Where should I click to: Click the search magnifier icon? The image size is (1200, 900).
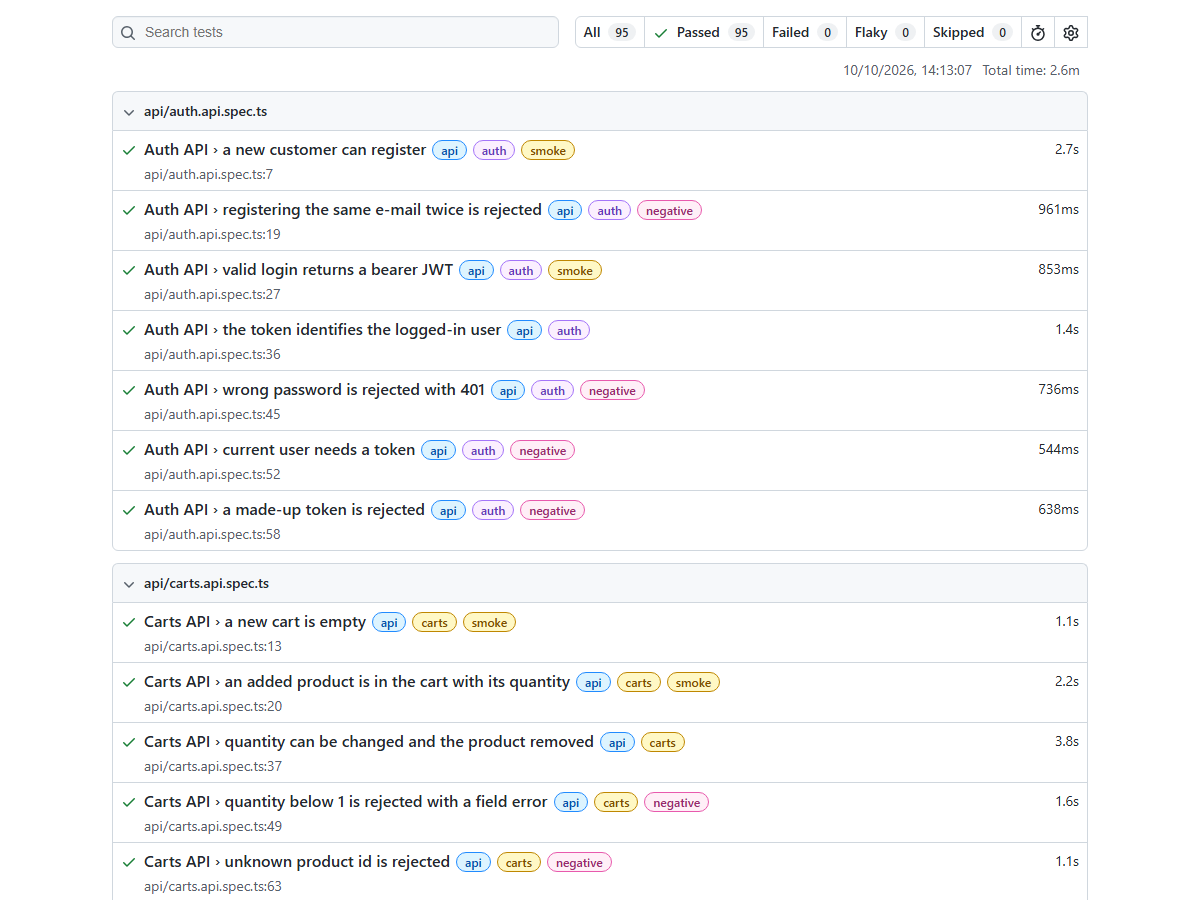[128, 32]
